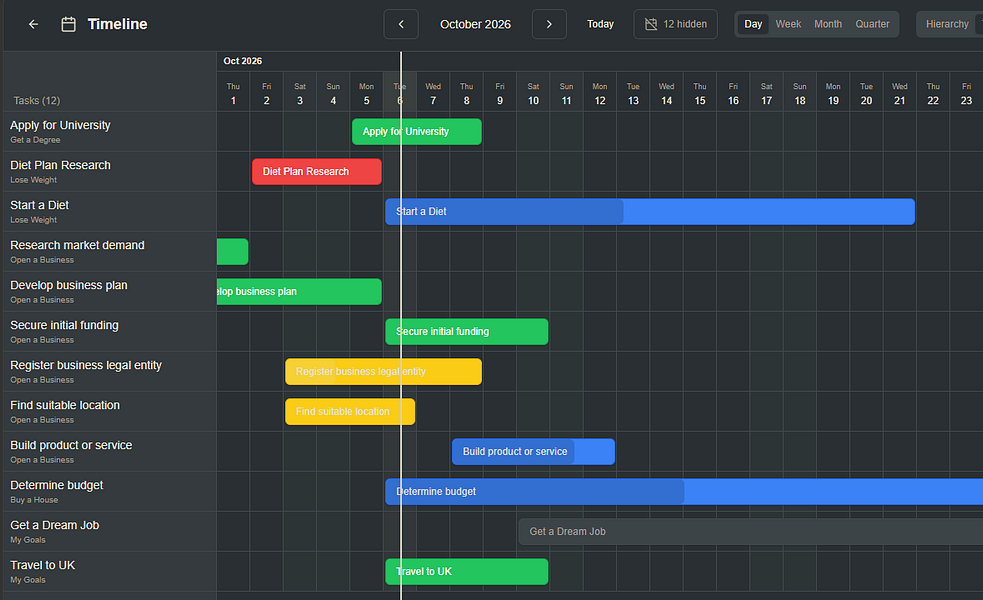Select Find suitable location in task list
This screenshot has width=983, height=600.
pos(65,406)
